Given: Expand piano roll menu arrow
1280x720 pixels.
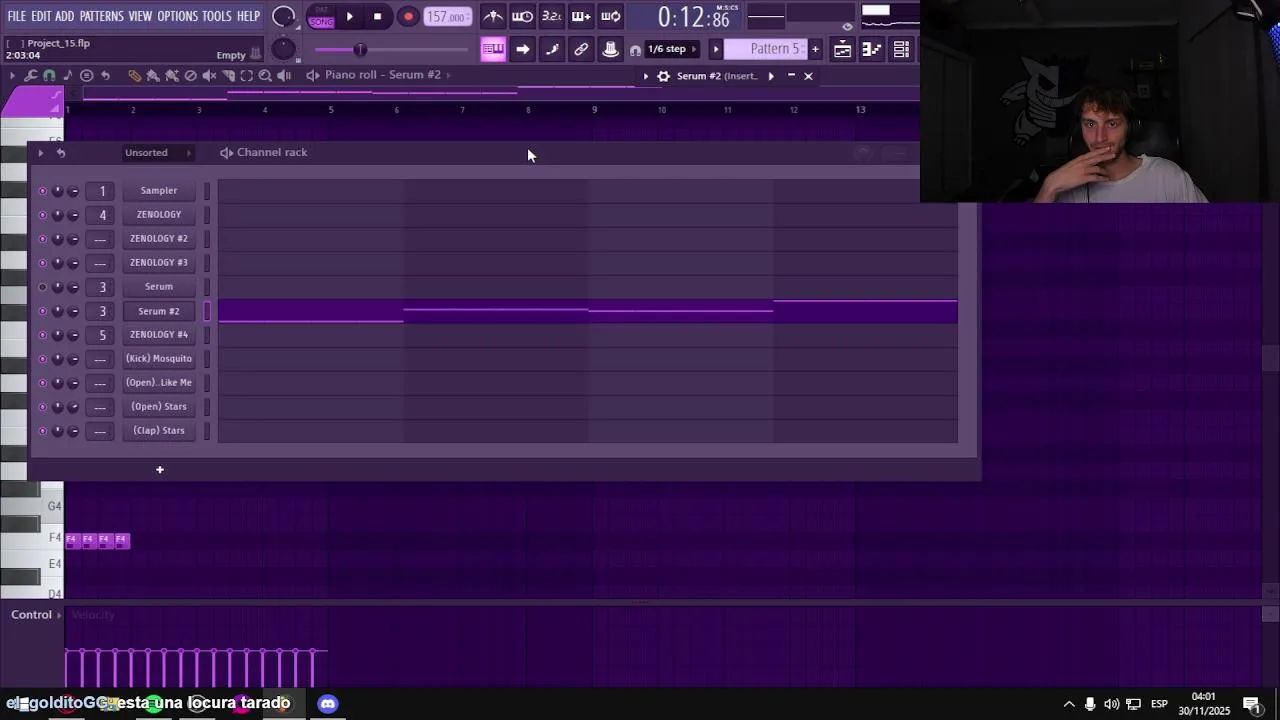Looking at the screenshot, I should 12,75.
